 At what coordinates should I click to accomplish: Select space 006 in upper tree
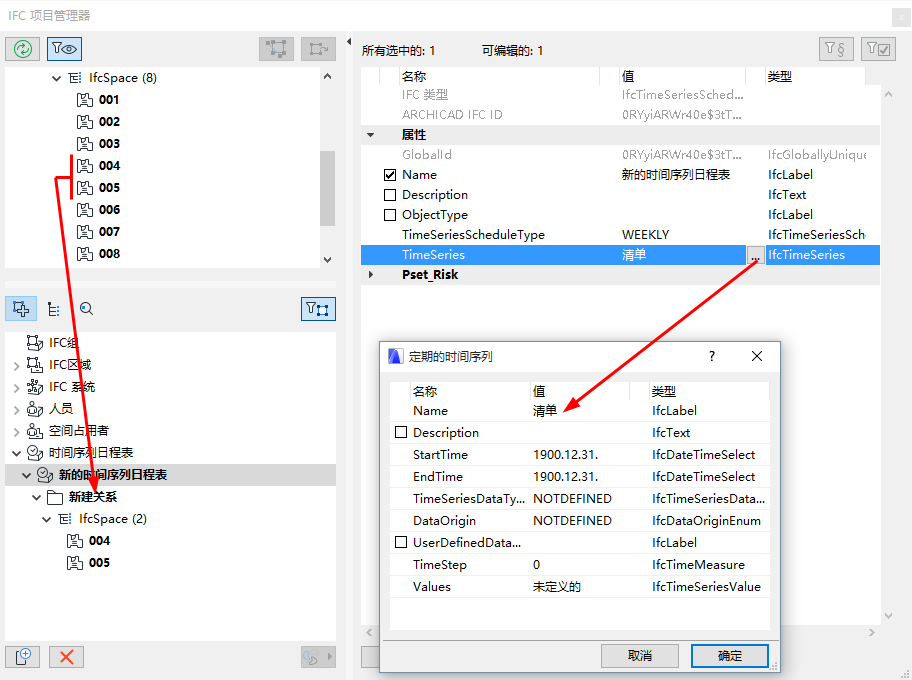[109, 210]
